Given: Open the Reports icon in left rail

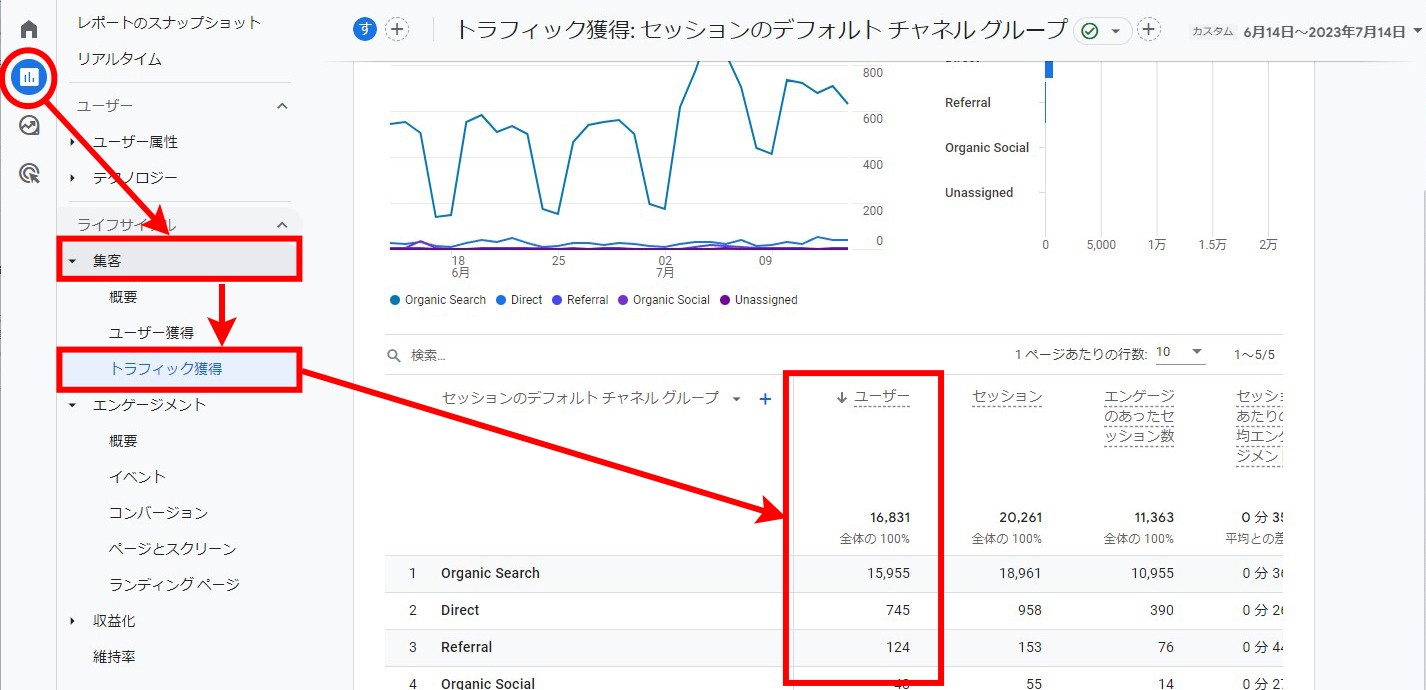Looking at the screenshot, I should (29, 77).
